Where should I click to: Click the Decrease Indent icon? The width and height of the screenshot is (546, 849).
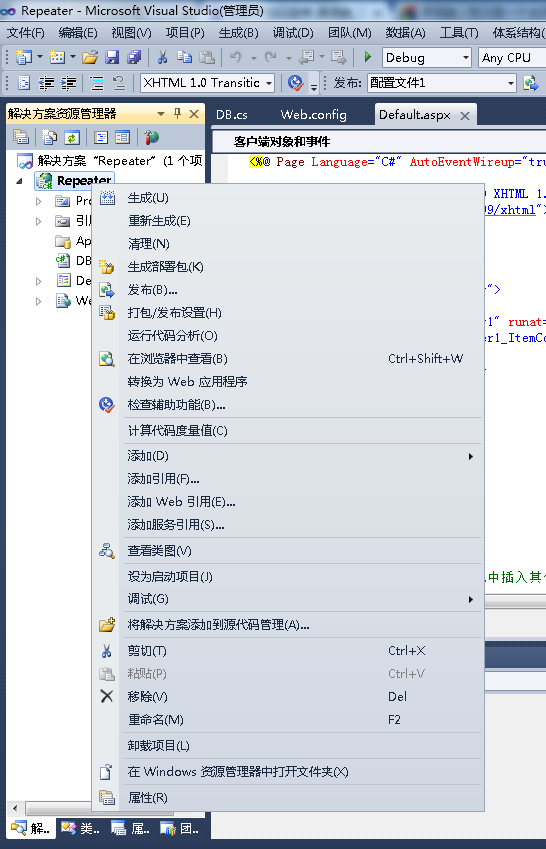[x=47, y=83]
